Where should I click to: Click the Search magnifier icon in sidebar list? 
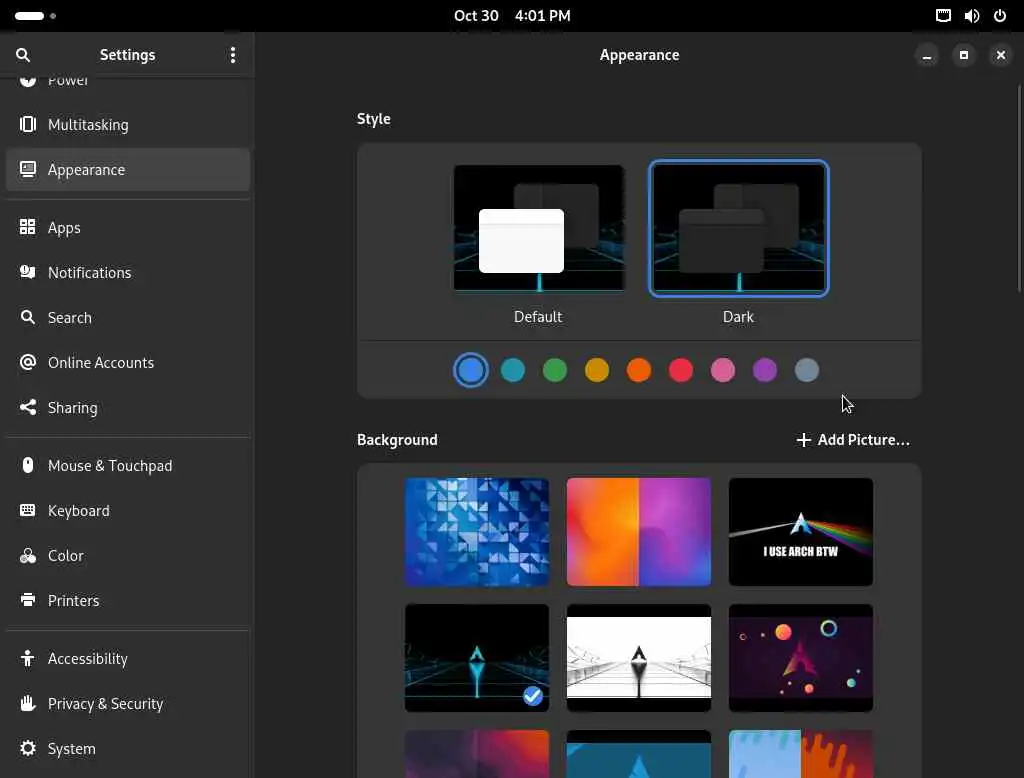point(27,317)
